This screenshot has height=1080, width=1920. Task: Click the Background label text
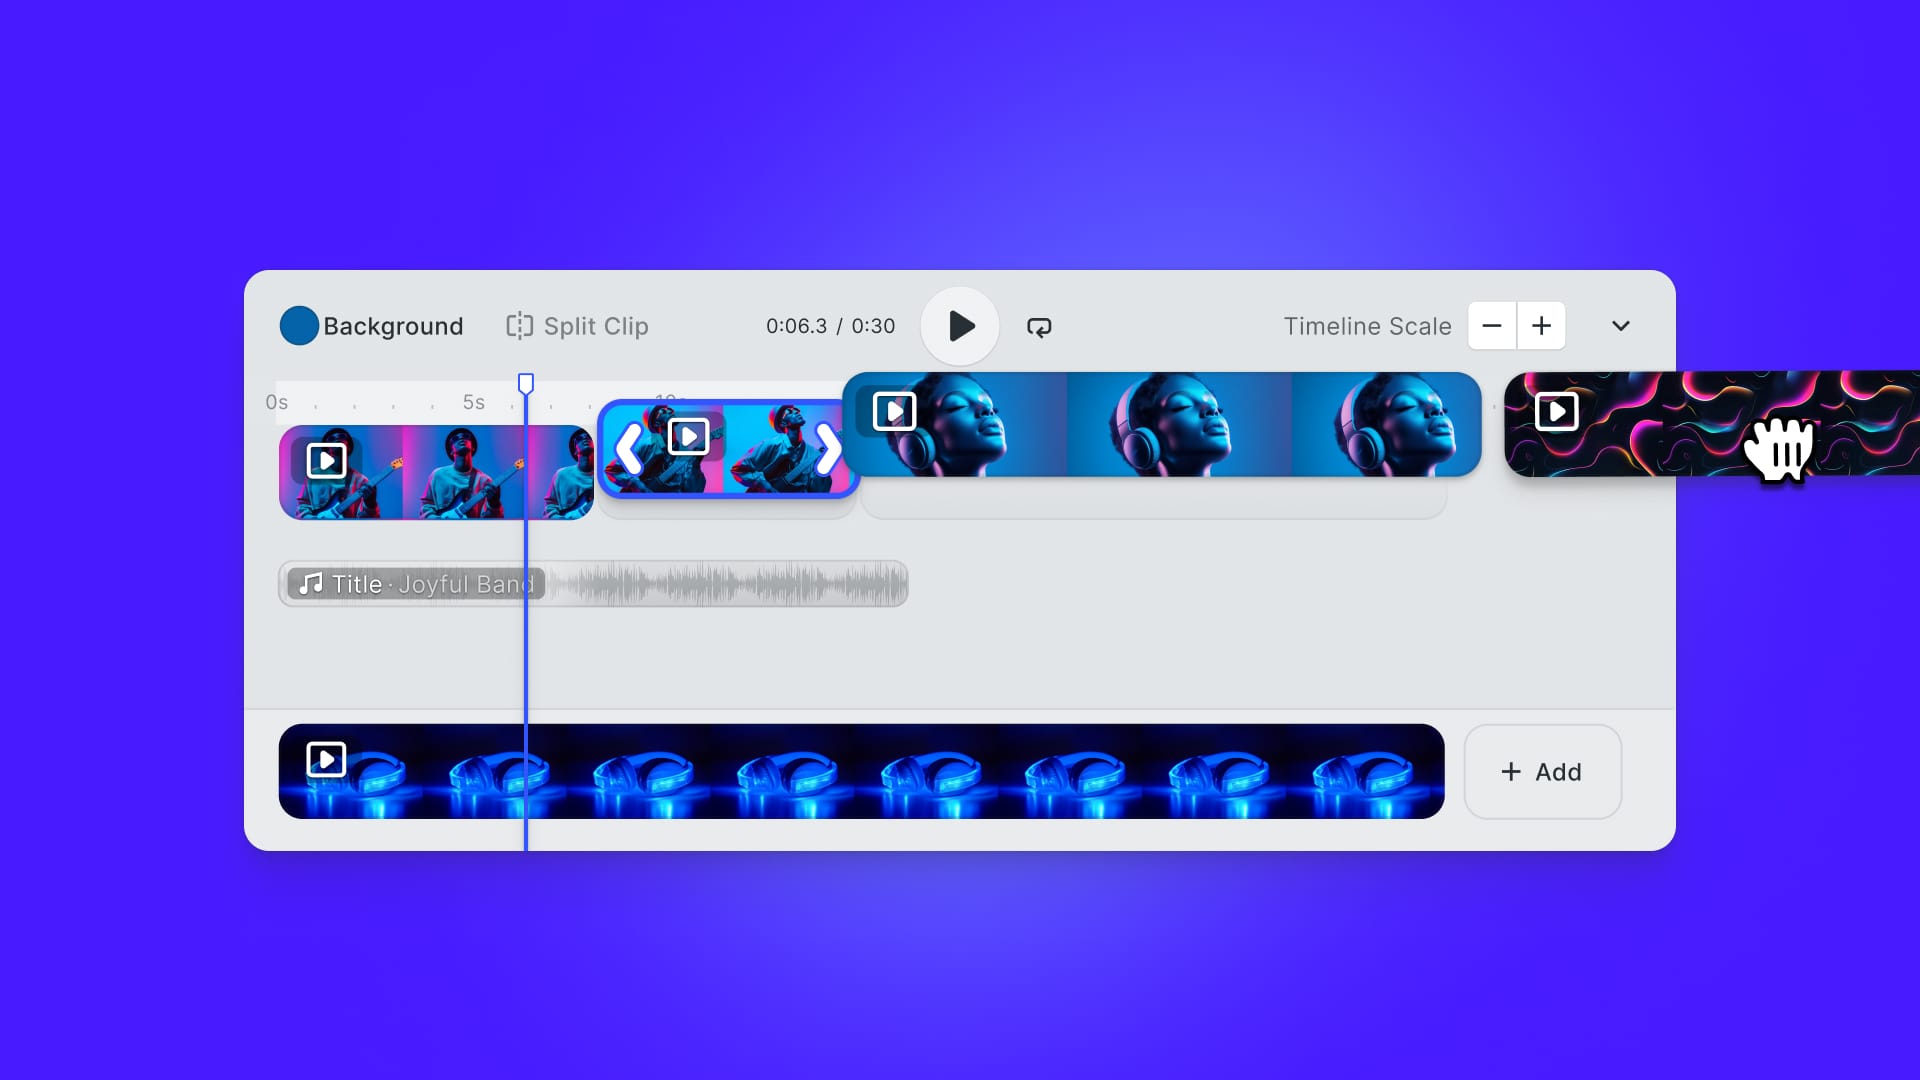pos(393,326)
